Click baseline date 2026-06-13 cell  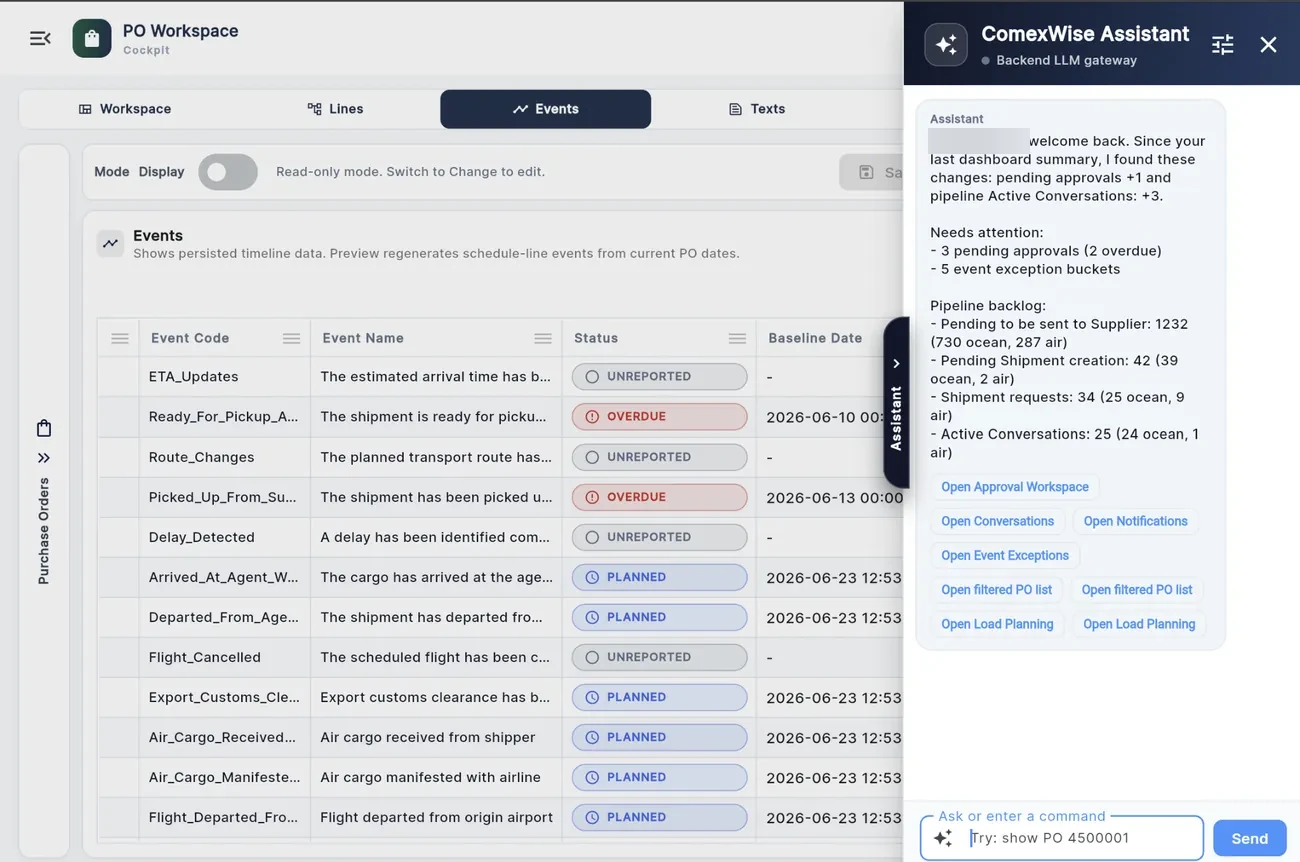(830, 497)
